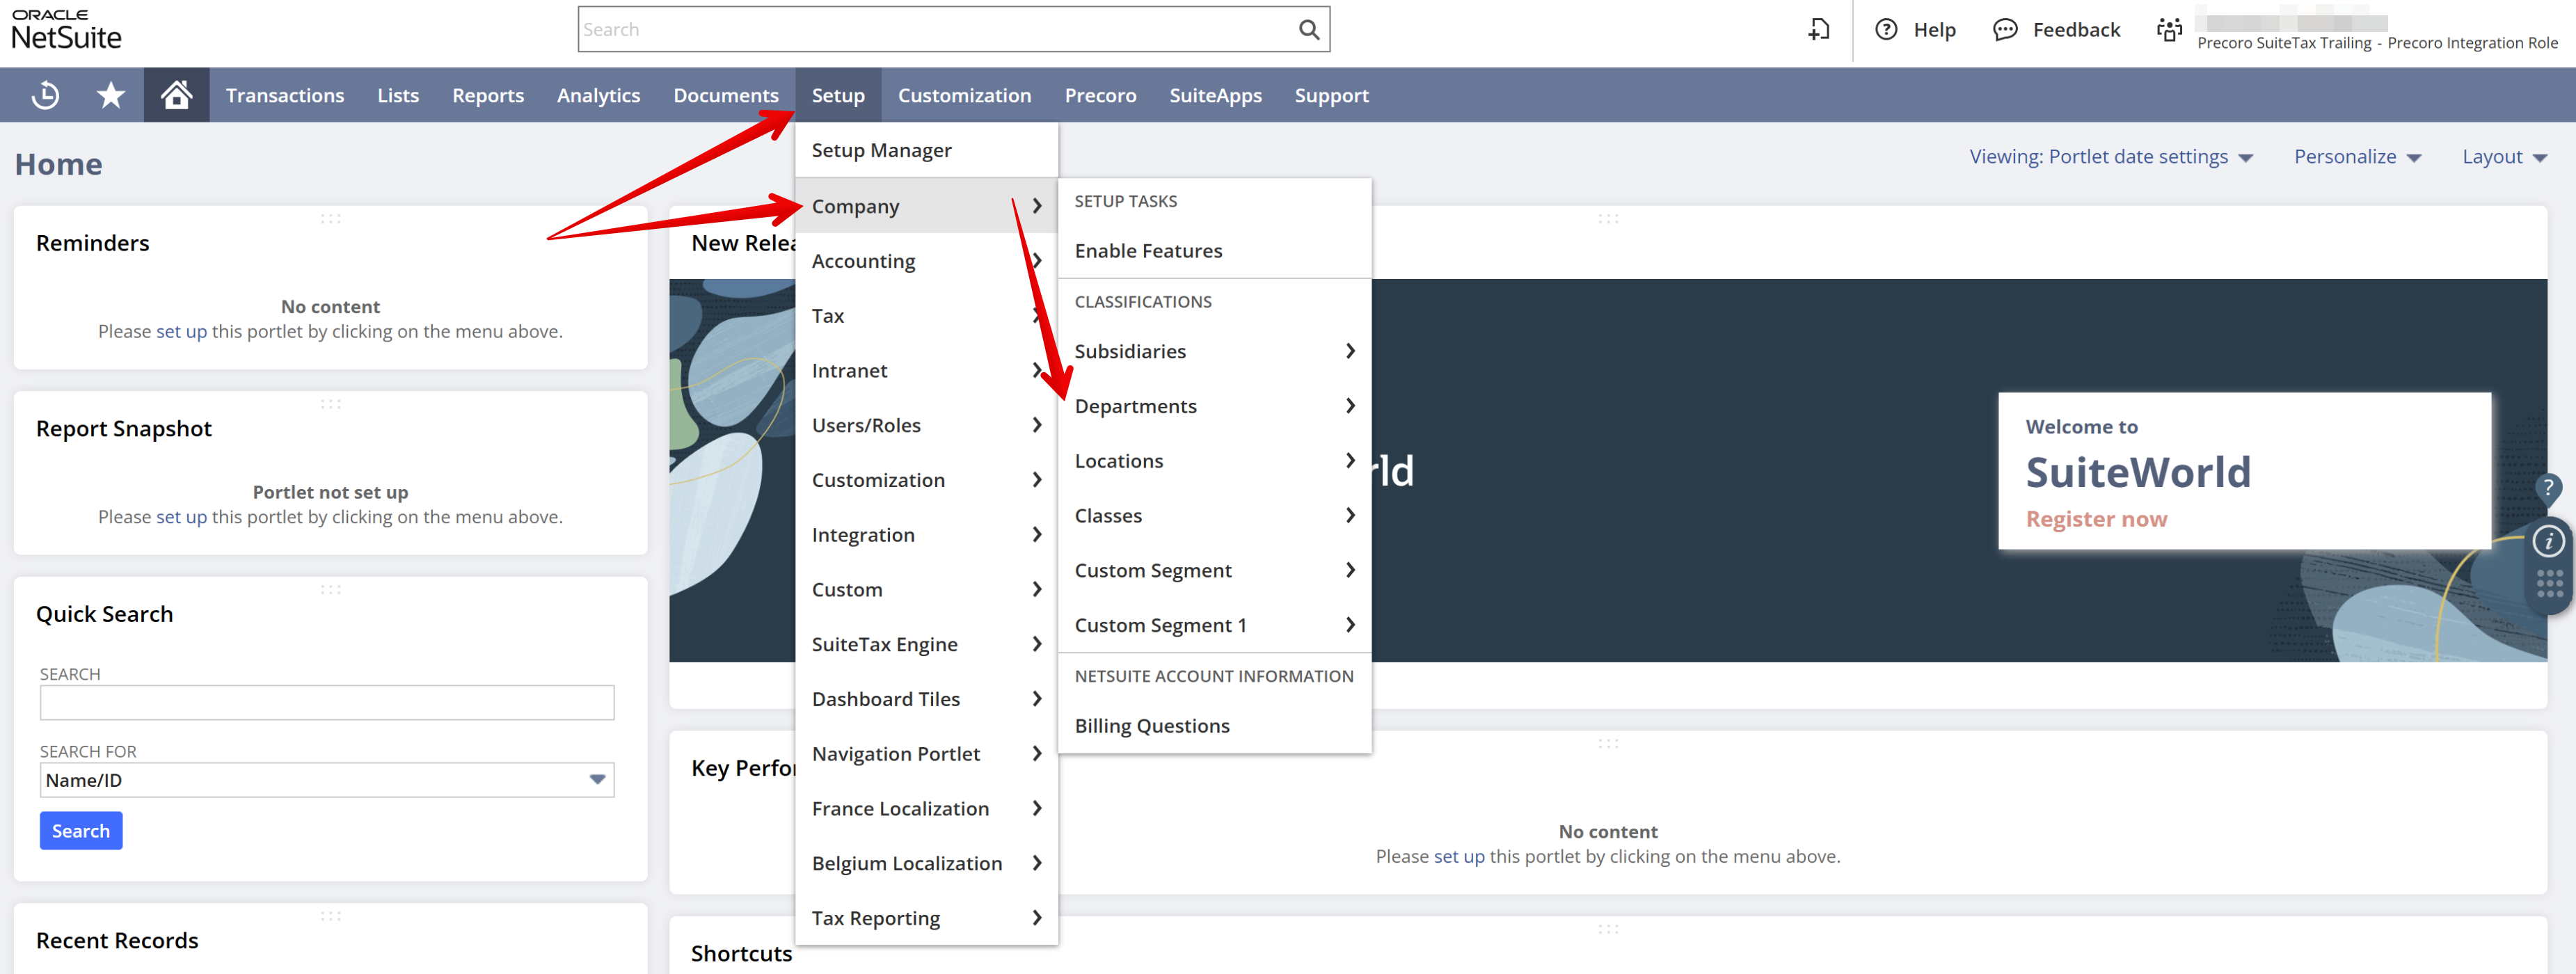This screenshot has height=974, width=2576.
Task: Click the Quick Search text field
Action: click(x=327, y=702)
